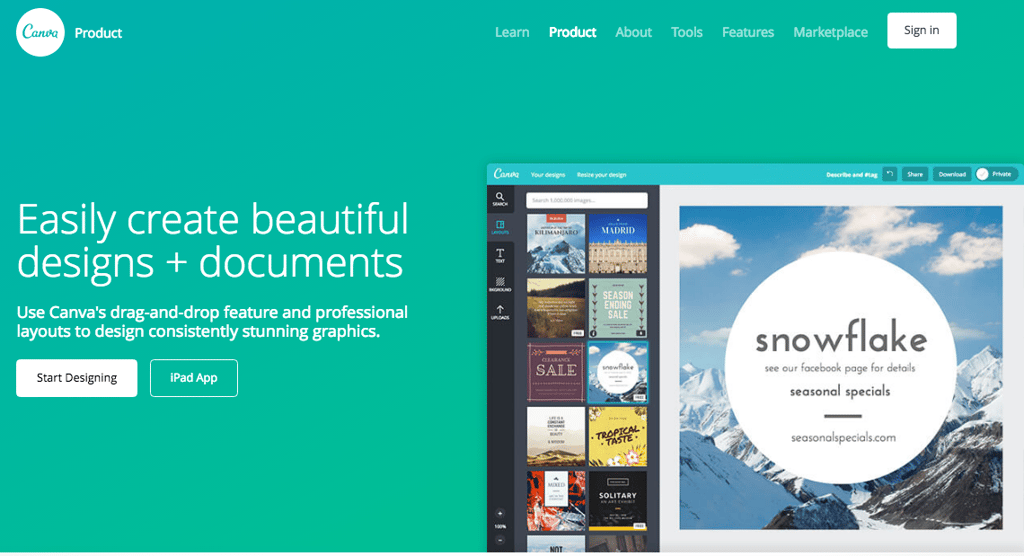
Task: Select the Tropical Taste layout thumbnail
Action: (x=618, y=436)
